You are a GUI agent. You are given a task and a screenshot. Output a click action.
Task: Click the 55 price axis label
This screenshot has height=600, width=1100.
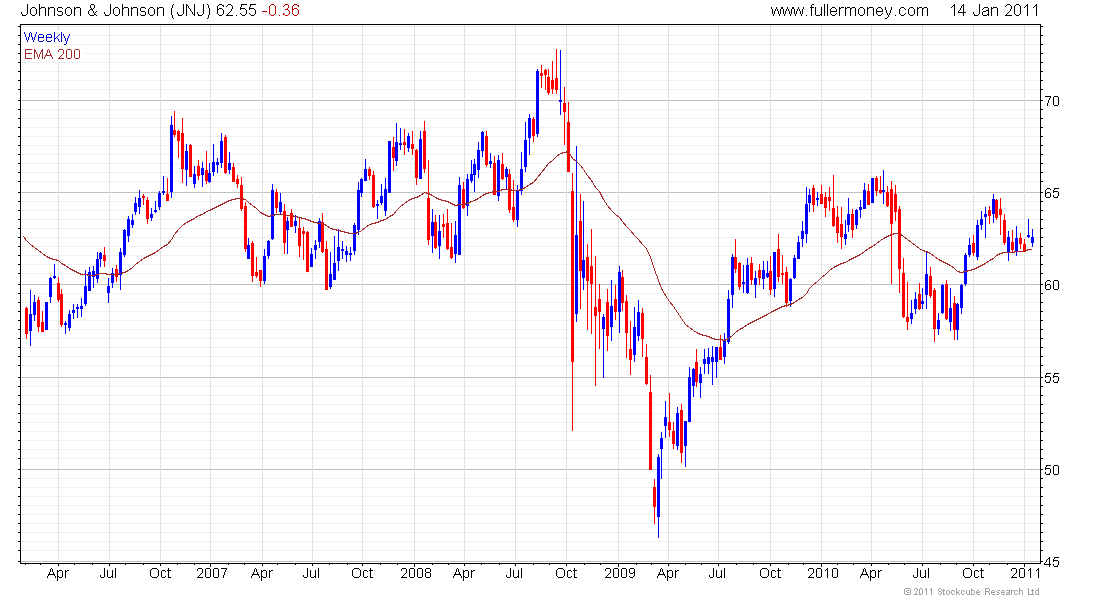click(1052, 378)
